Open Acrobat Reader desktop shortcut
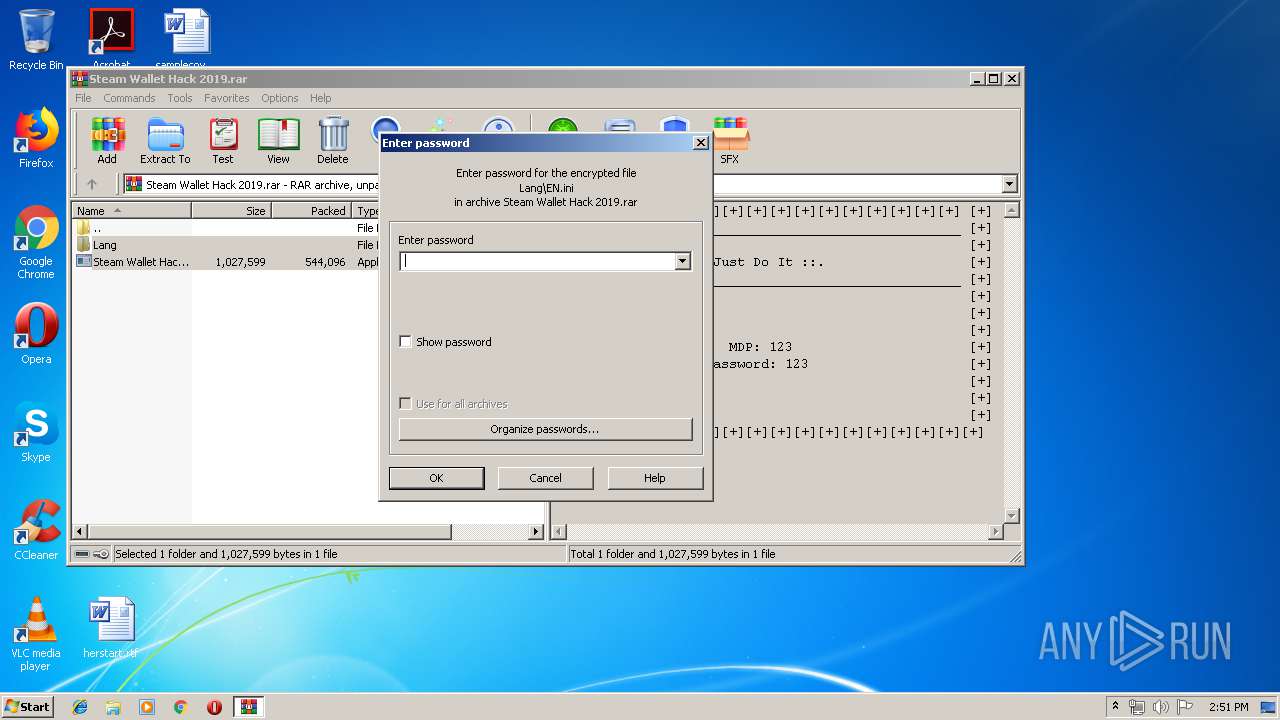 (111, 40)
